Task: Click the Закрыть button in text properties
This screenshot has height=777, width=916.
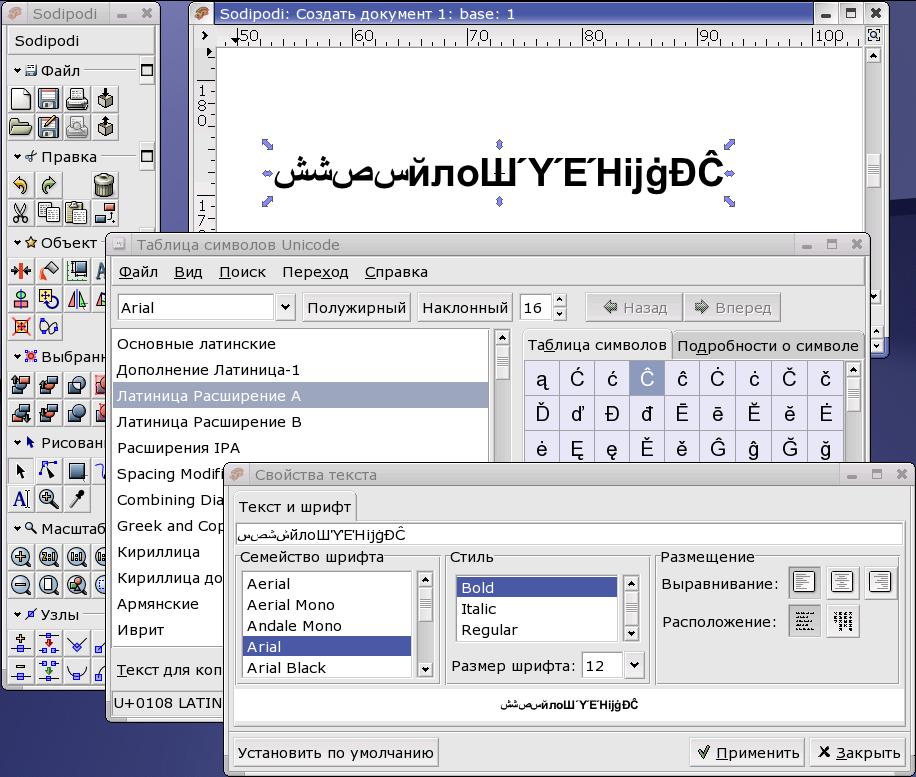Action: click(859, 753)
